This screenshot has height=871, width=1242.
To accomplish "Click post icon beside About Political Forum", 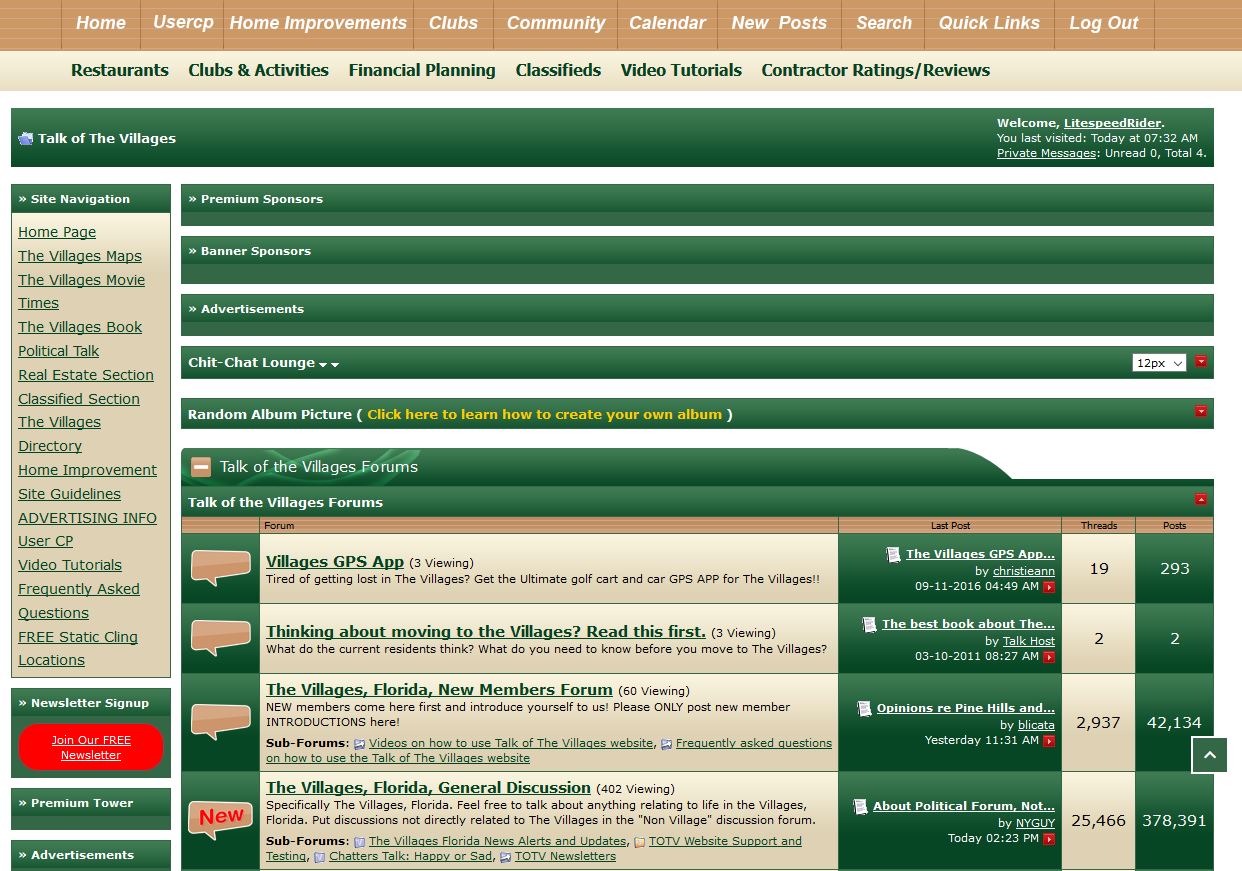I will click(860, 806).
